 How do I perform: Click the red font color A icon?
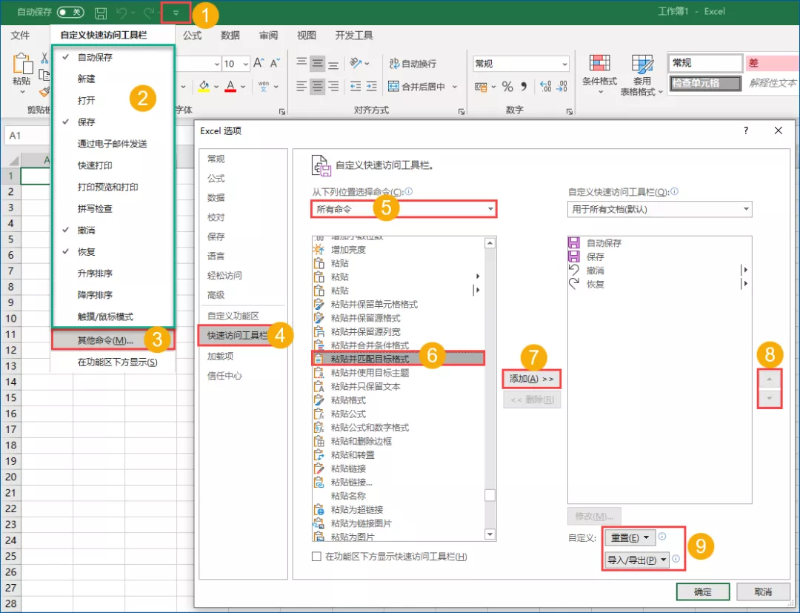click(231, 86)
